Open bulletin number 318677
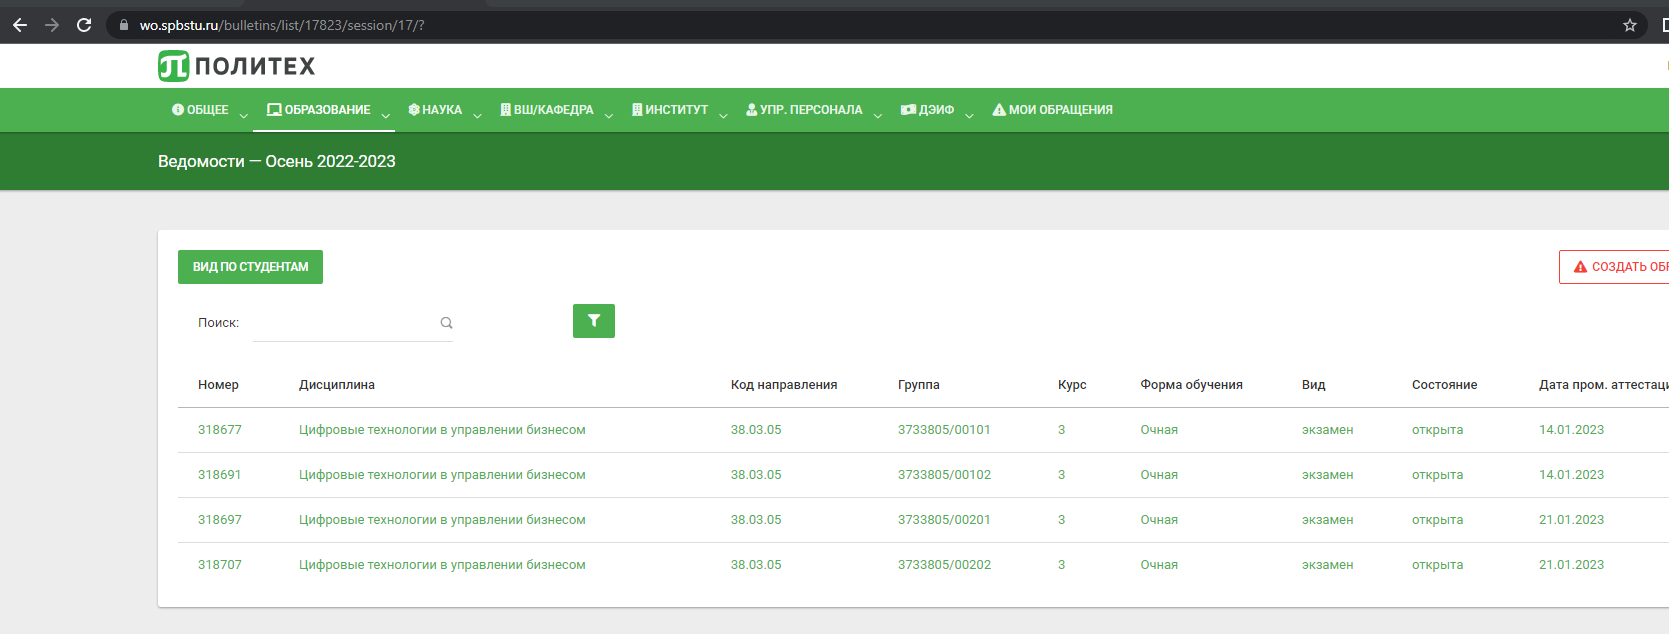The width and height of the screenshot is (1669, 634). pos(220,430)
